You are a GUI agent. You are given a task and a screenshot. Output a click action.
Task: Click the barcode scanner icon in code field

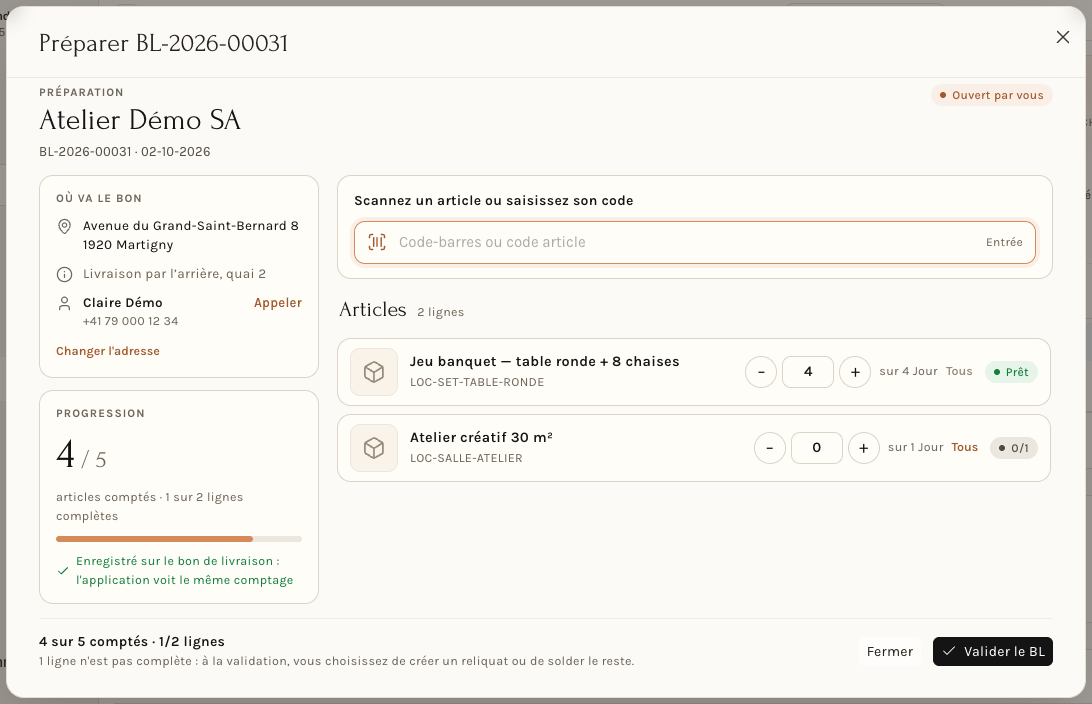click(x=377, y=242)
